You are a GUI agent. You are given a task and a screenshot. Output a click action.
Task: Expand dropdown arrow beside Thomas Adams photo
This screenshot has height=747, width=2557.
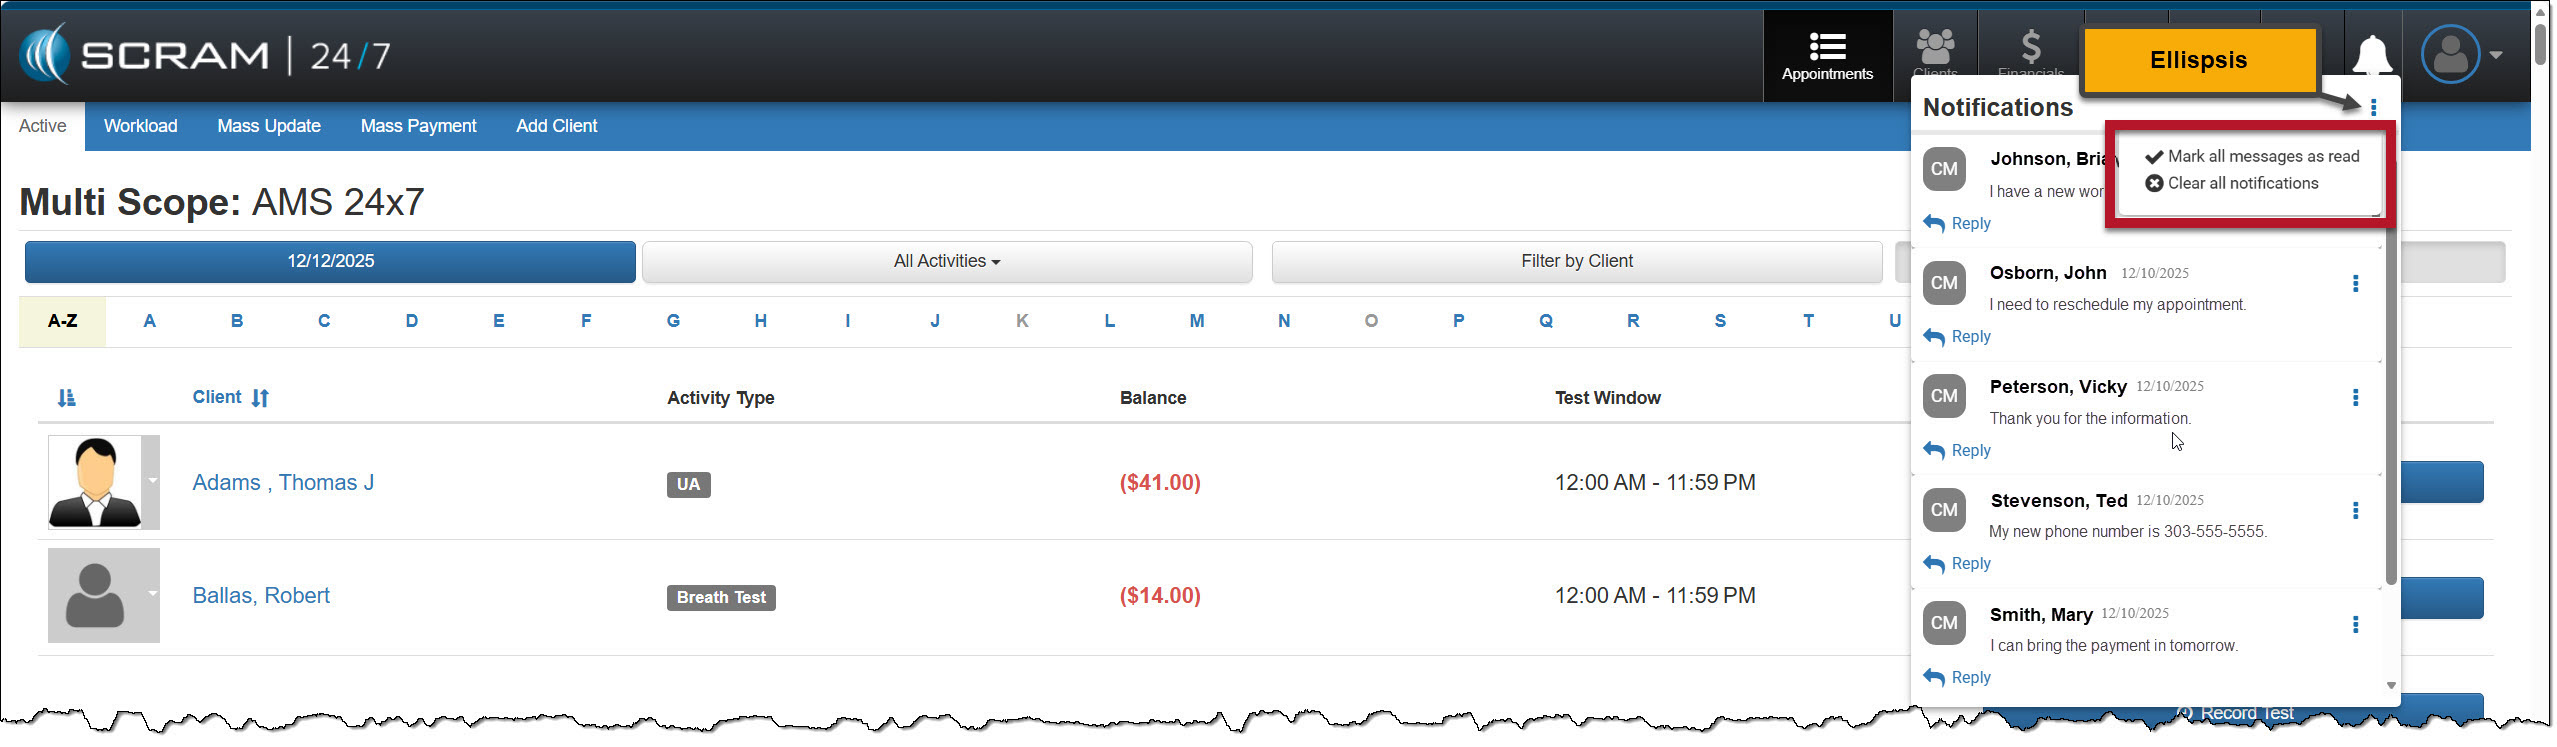(x=152, y=481)
